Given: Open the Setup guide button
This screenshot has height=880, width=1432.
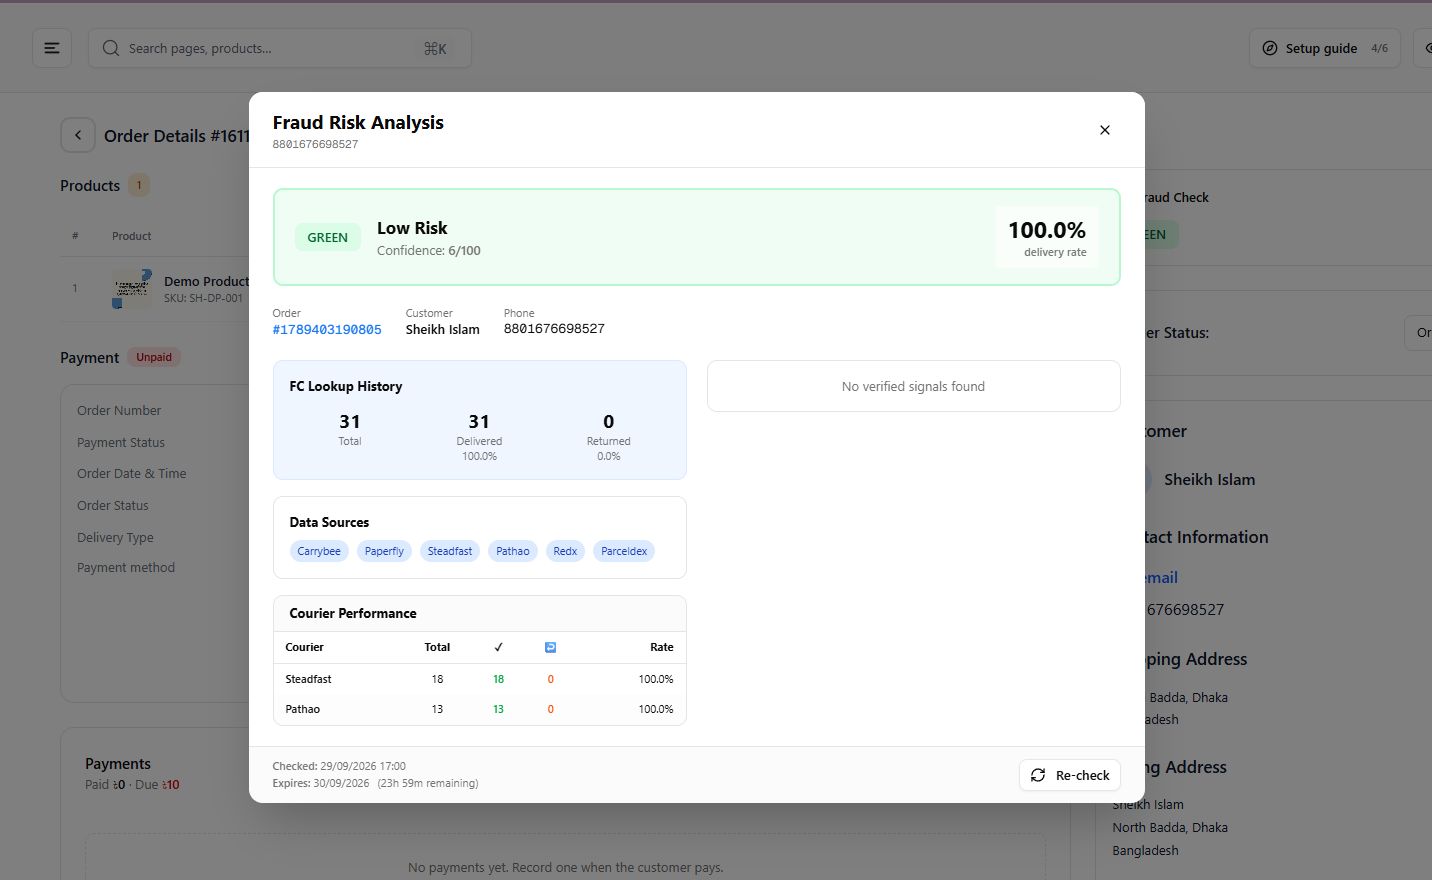Looking at the screenshot, I should [1324, 48].
